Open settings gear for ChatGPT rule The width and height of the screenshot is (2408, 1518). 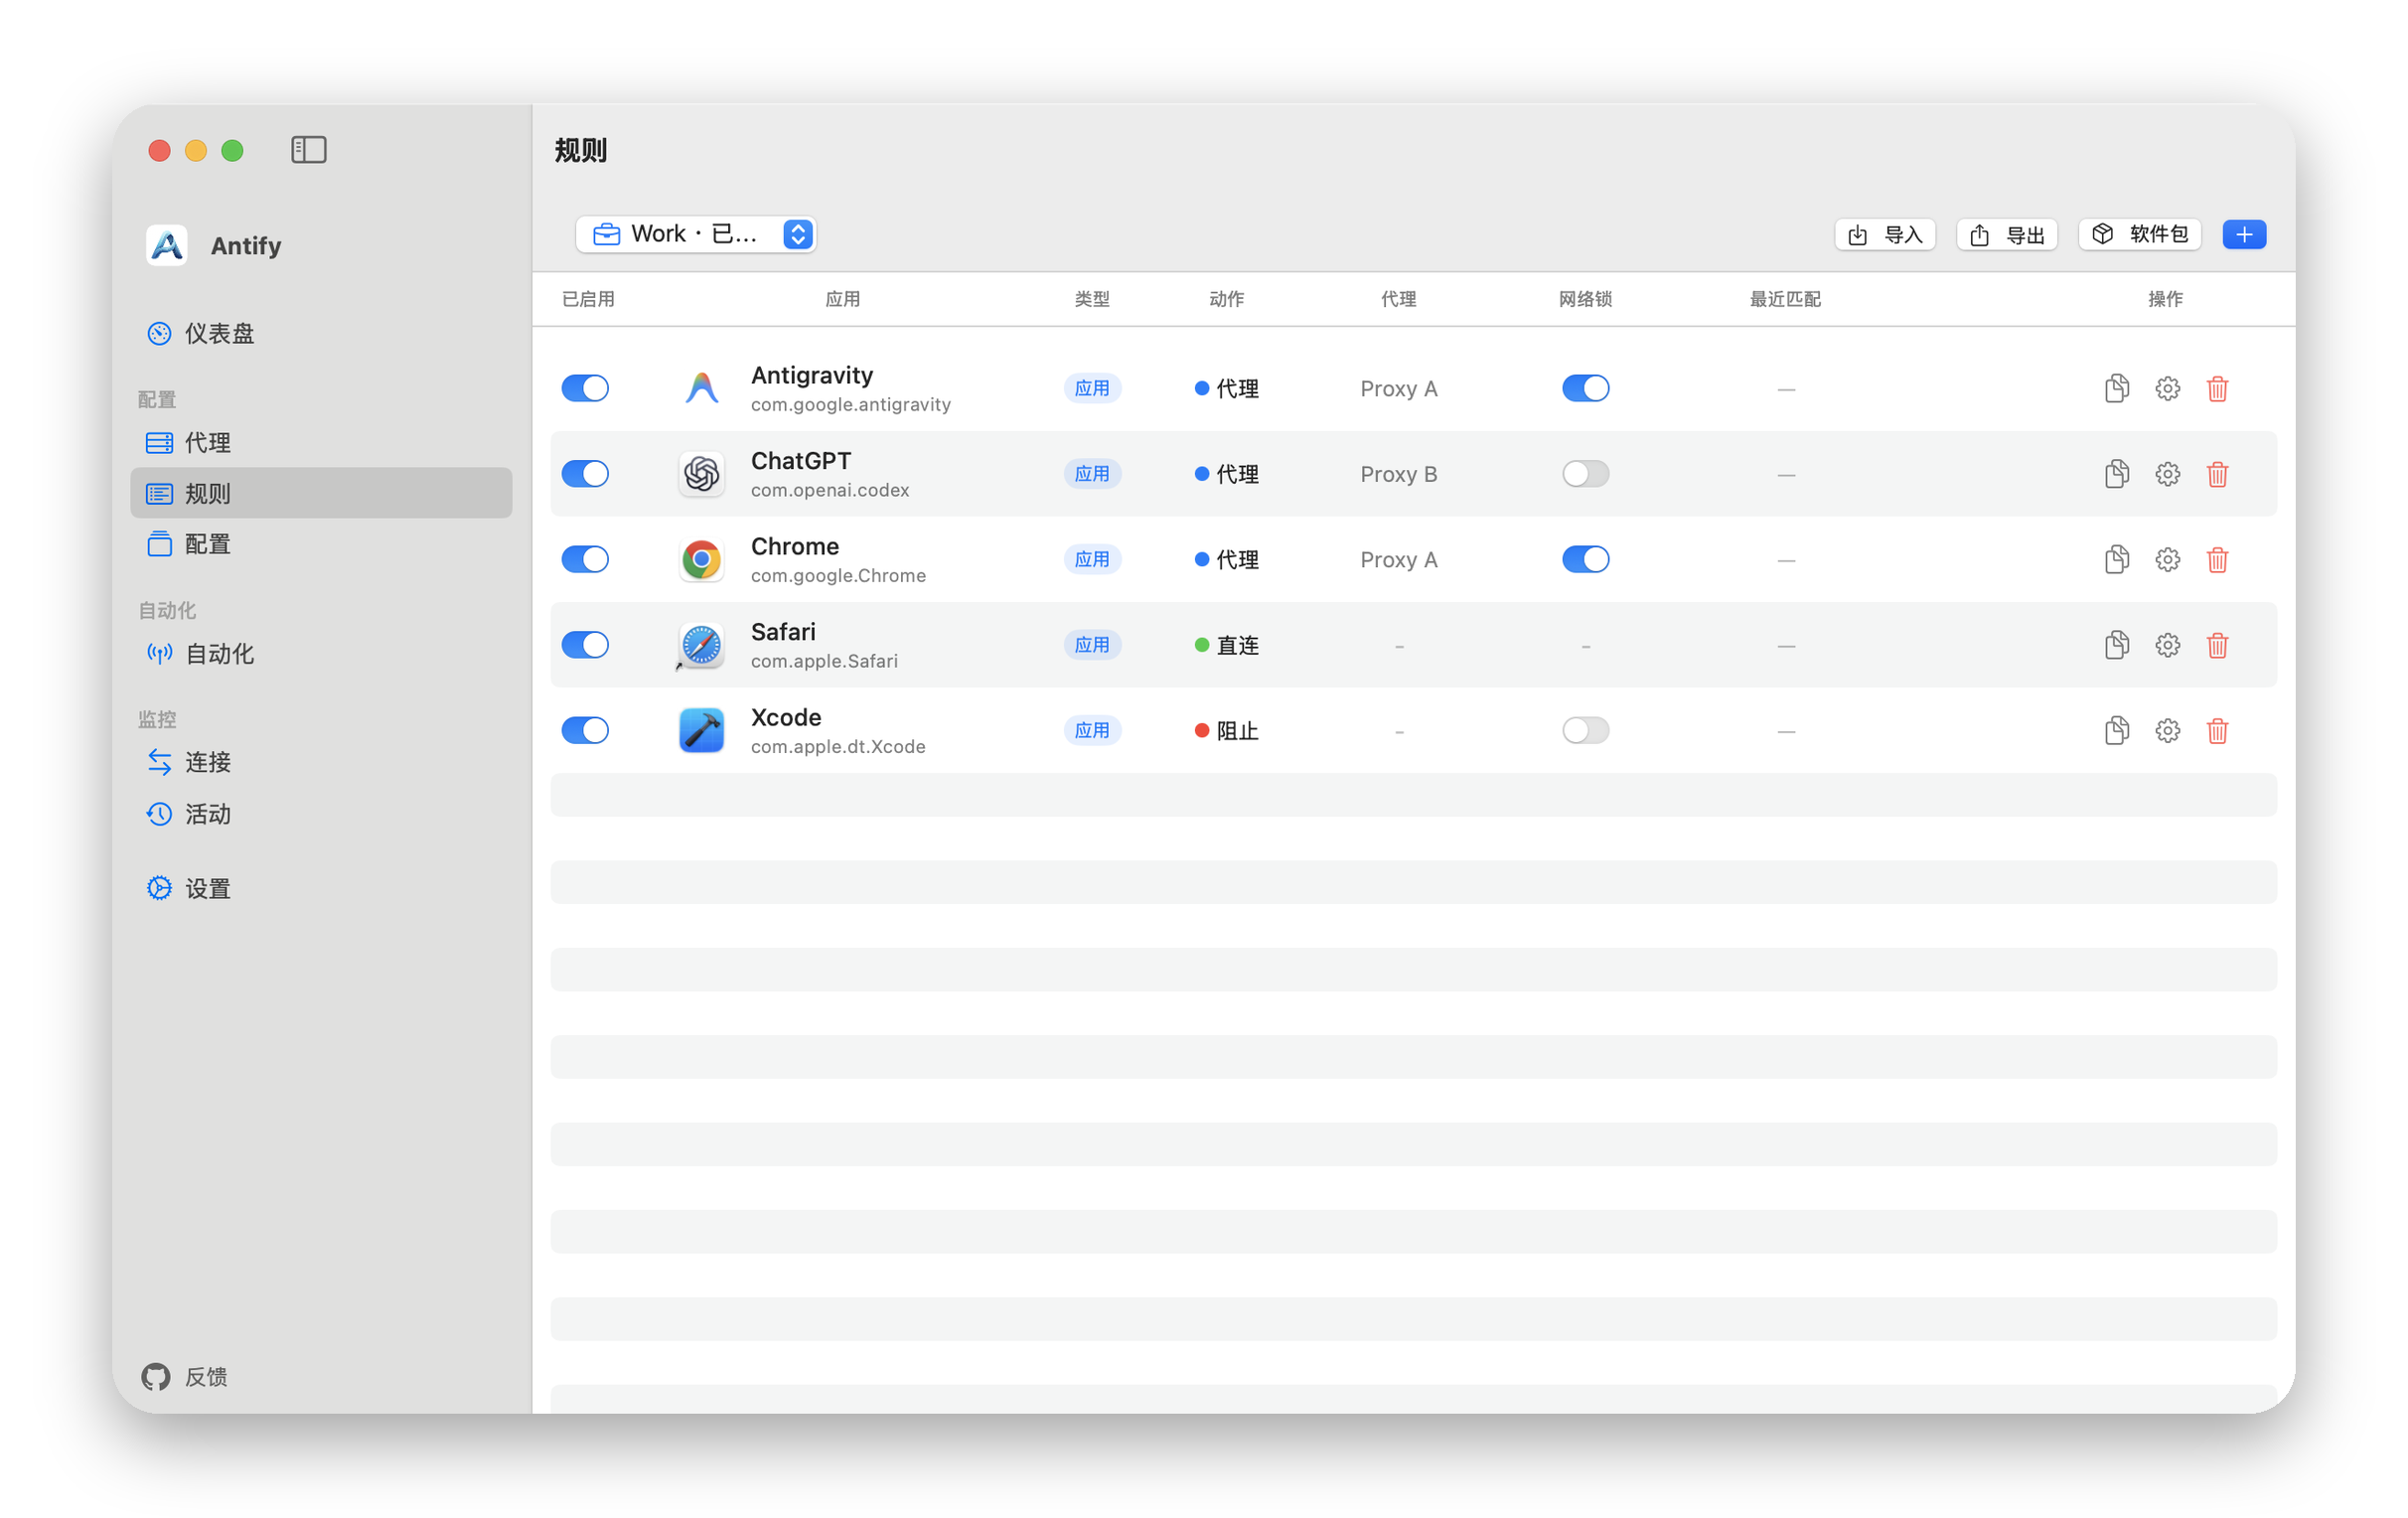[2167, 474]
